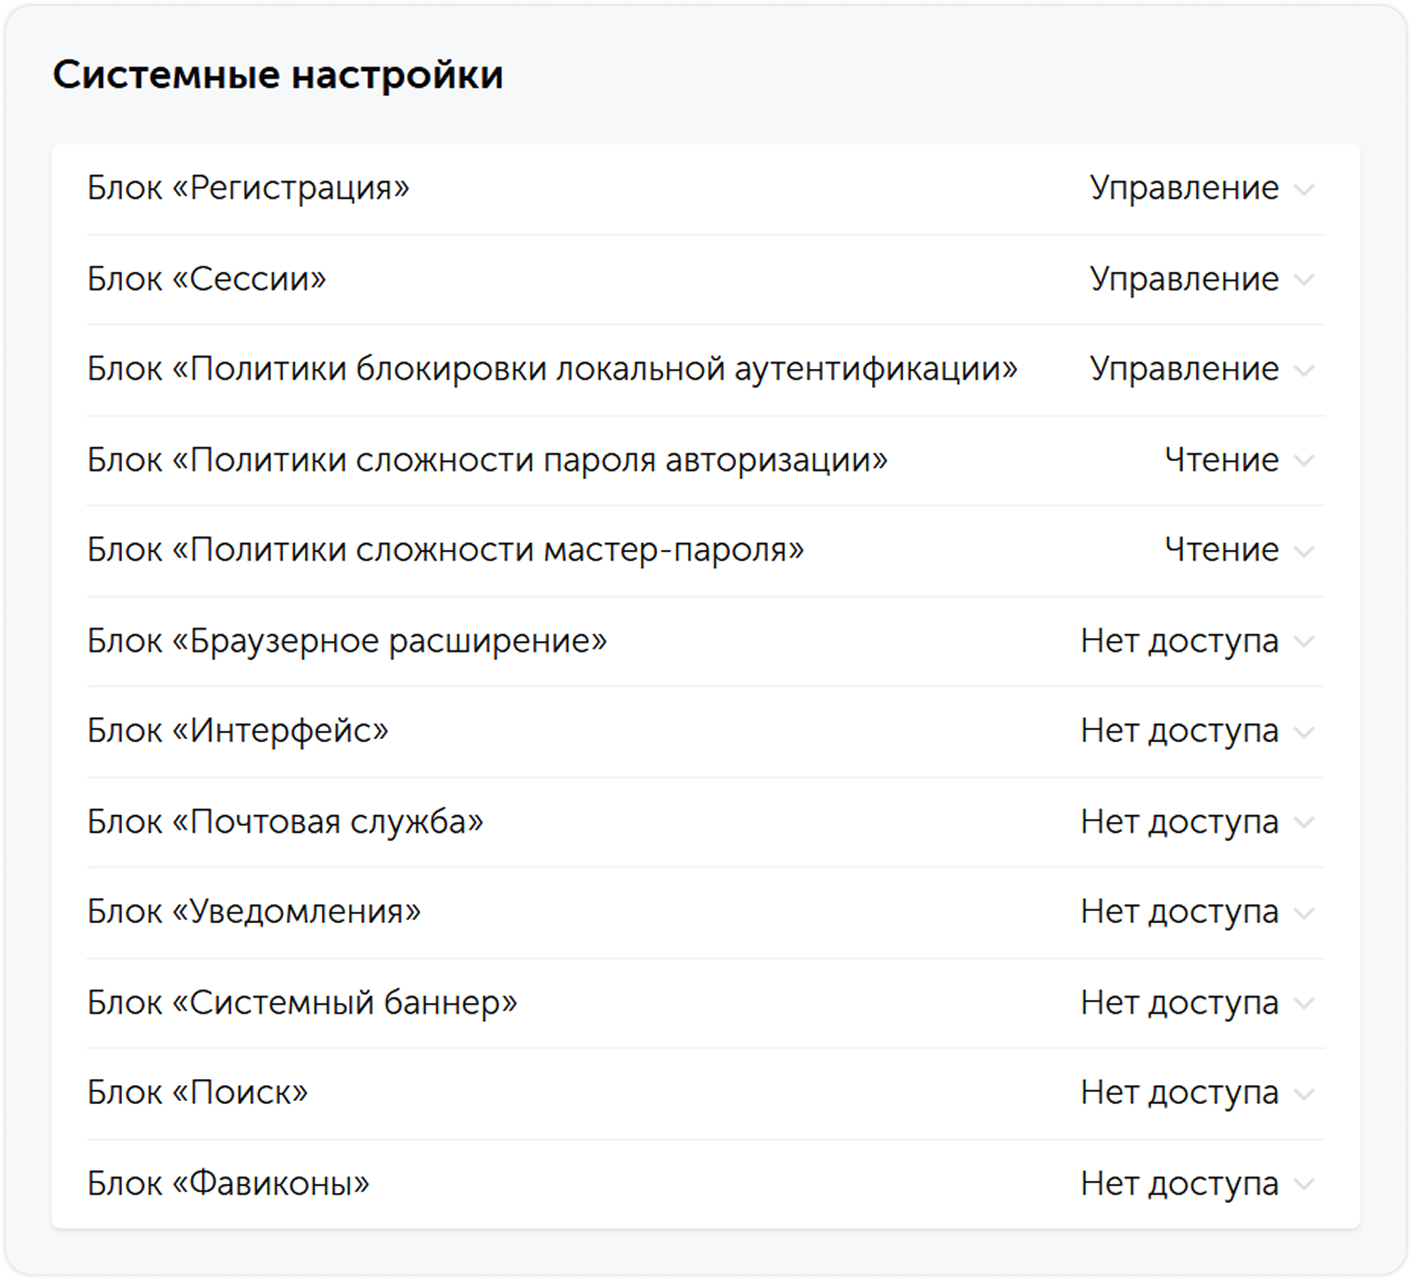This screenshot has height=1280, width=1412.
Task: Open the access dropdown for Блок «Поиск»
Action: pyautogui.click(x=1304, y=1092)
